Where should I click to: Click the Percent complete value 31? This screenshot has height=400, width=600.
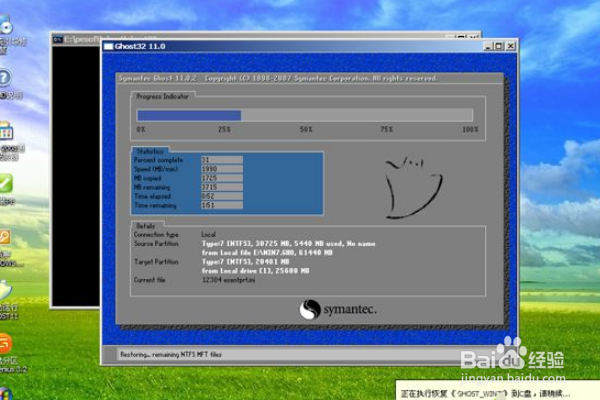pos(222,160)
